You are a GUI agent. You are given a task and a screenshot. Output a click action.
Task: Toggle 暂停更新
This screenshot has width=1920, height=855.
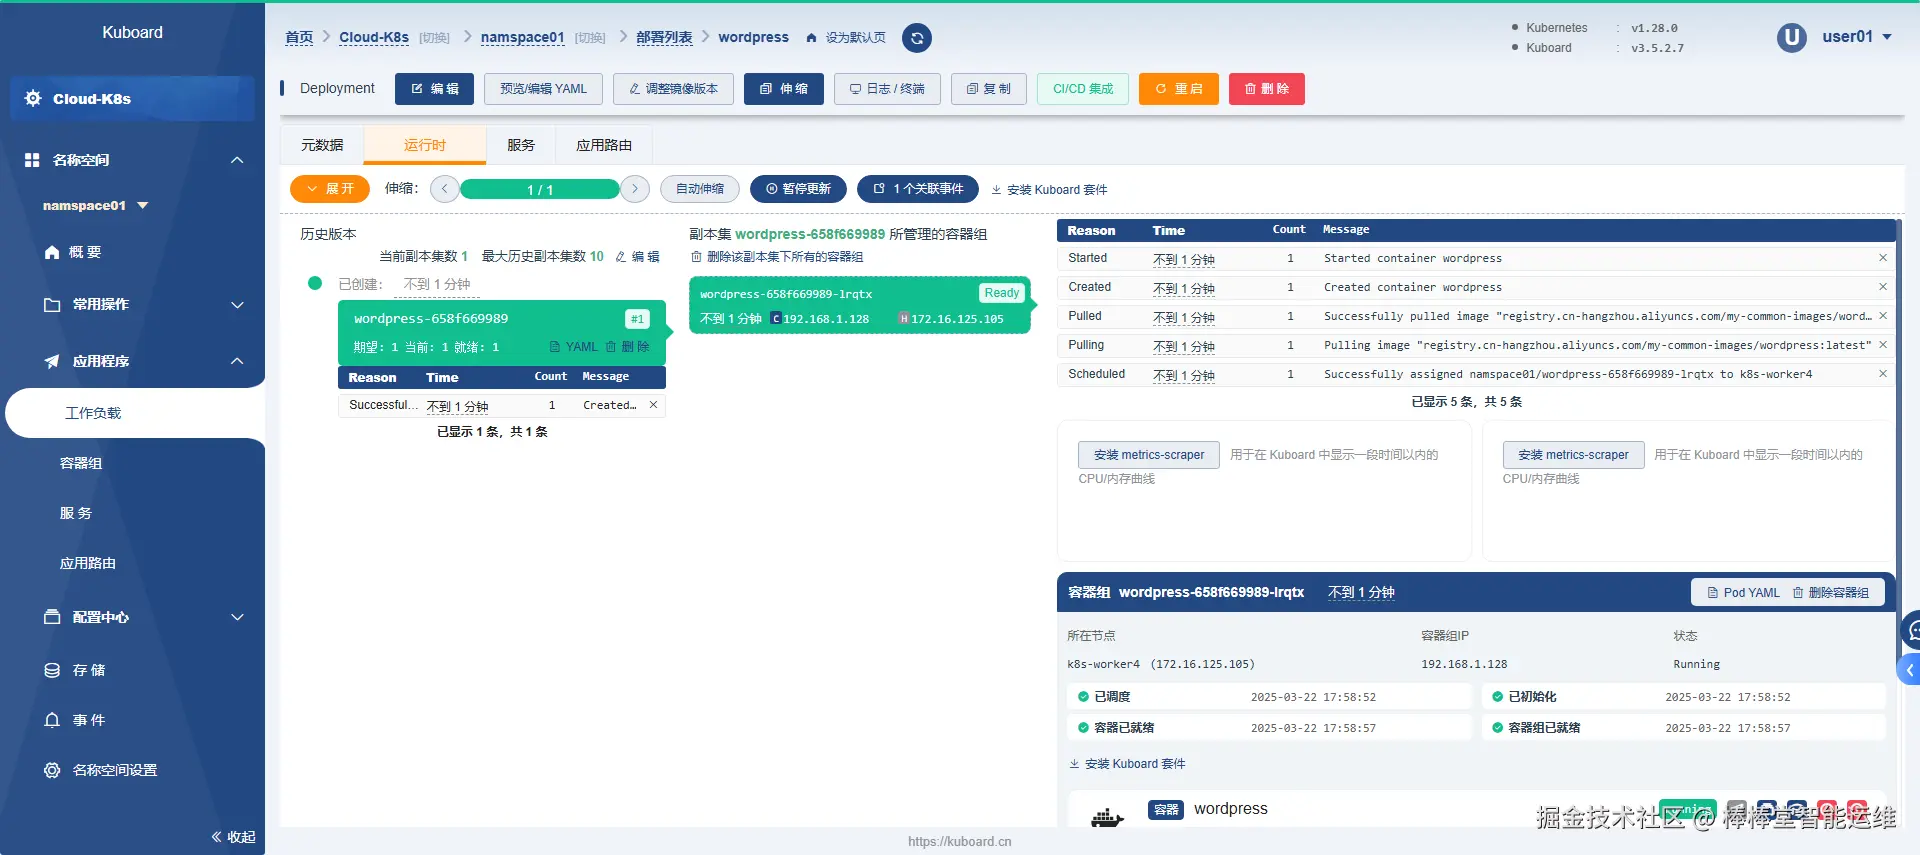pyautogui.click(x=798, y=189)
